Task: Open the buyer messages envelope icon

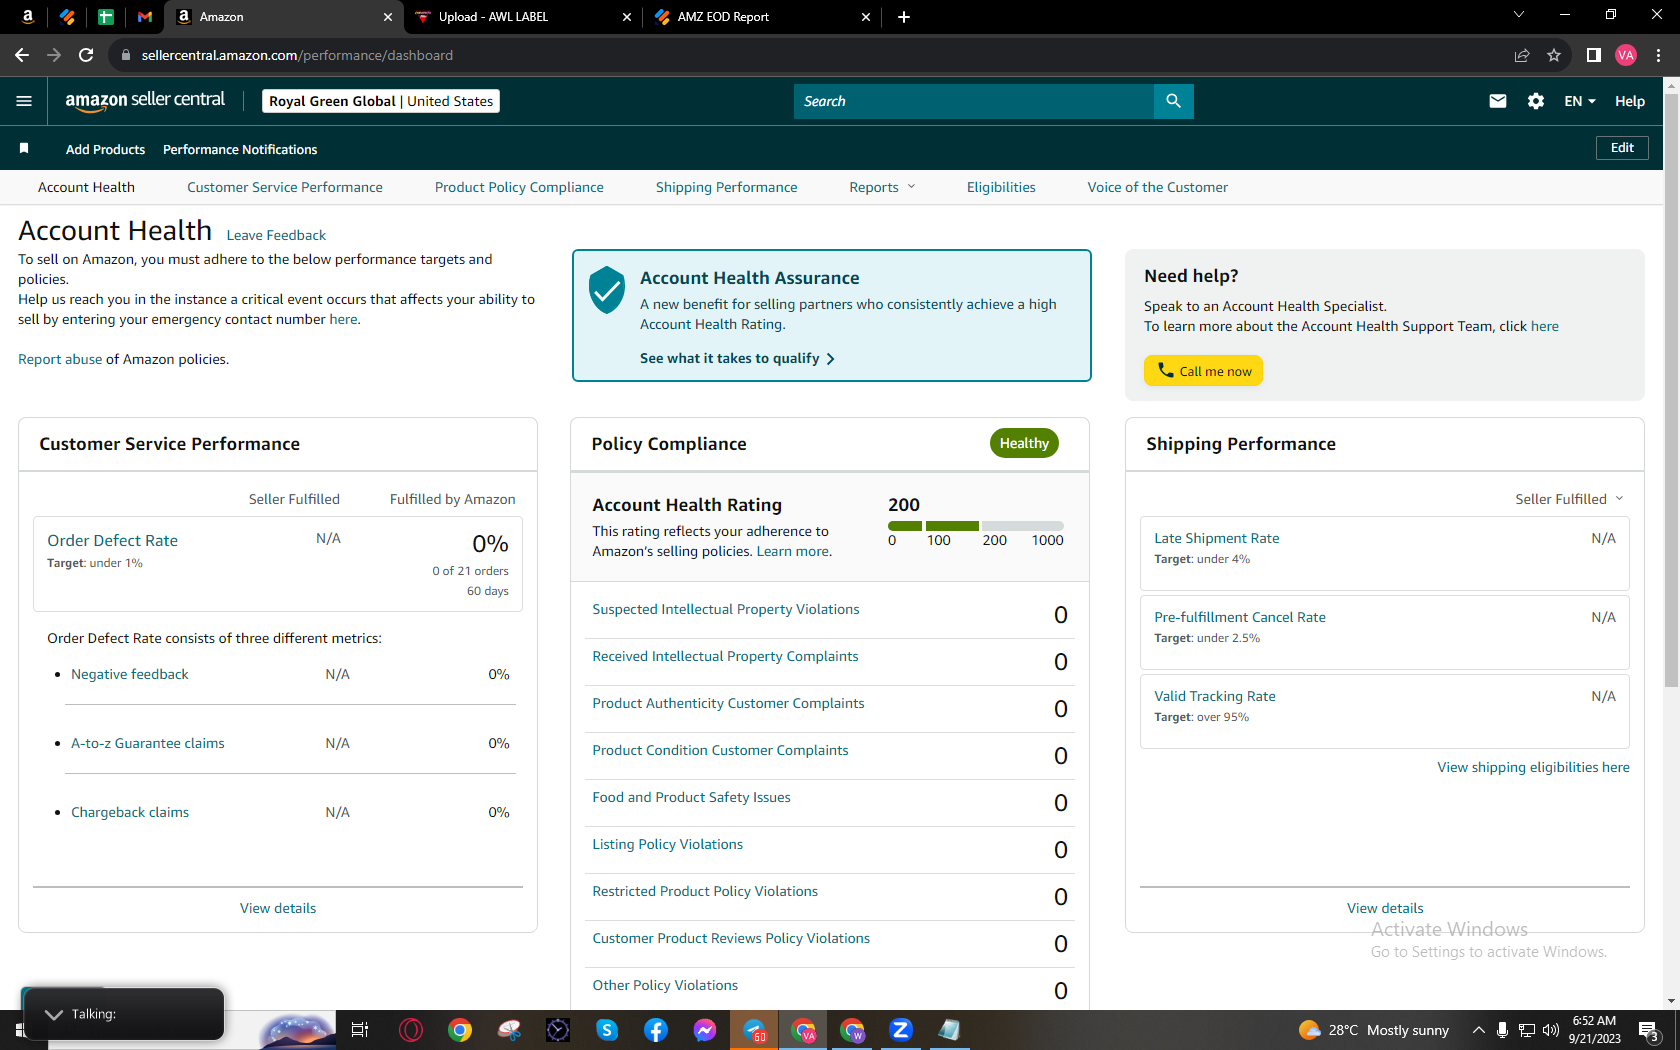Action: (x=1497, y=101)
